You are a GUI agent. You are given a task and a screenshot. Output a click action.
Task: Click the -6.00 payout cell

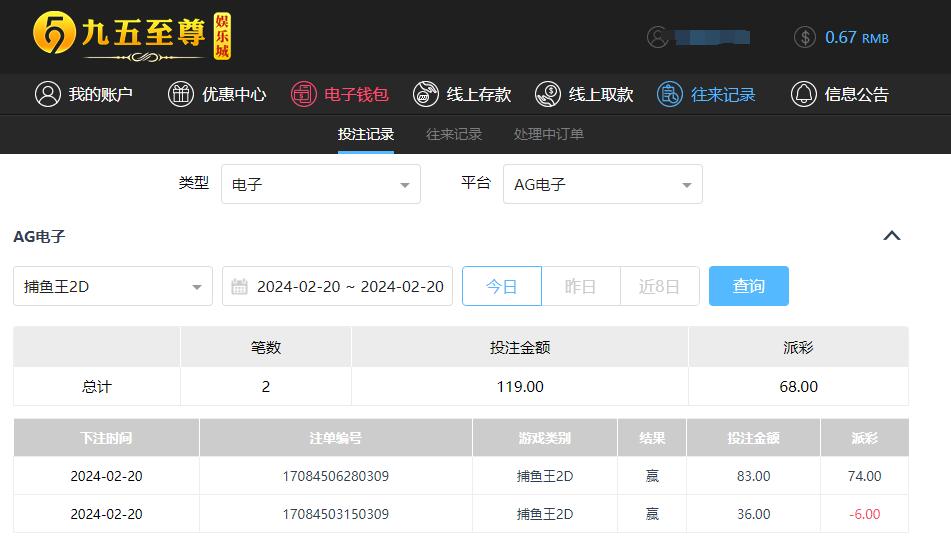pyautogui.click(x=864, y=514)
